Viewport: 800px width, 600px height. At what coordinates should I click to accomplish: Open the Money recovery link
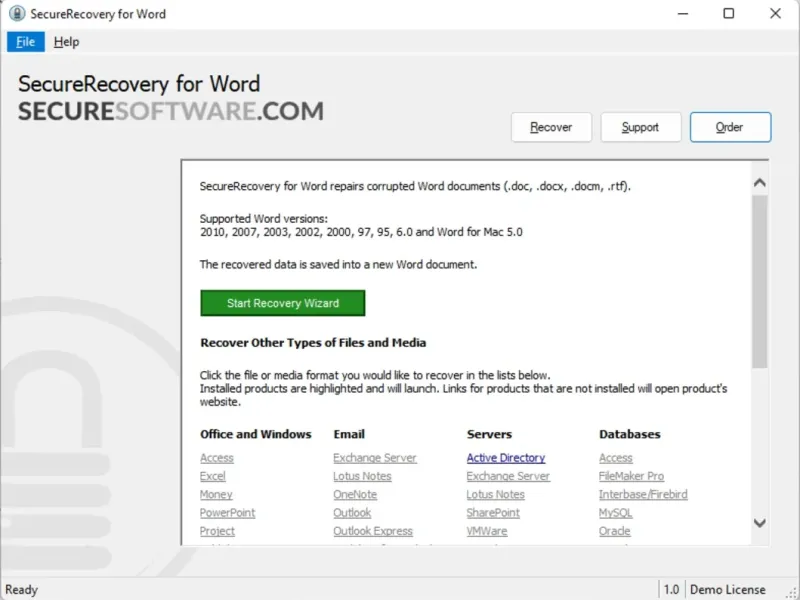[x=216, y=495]
